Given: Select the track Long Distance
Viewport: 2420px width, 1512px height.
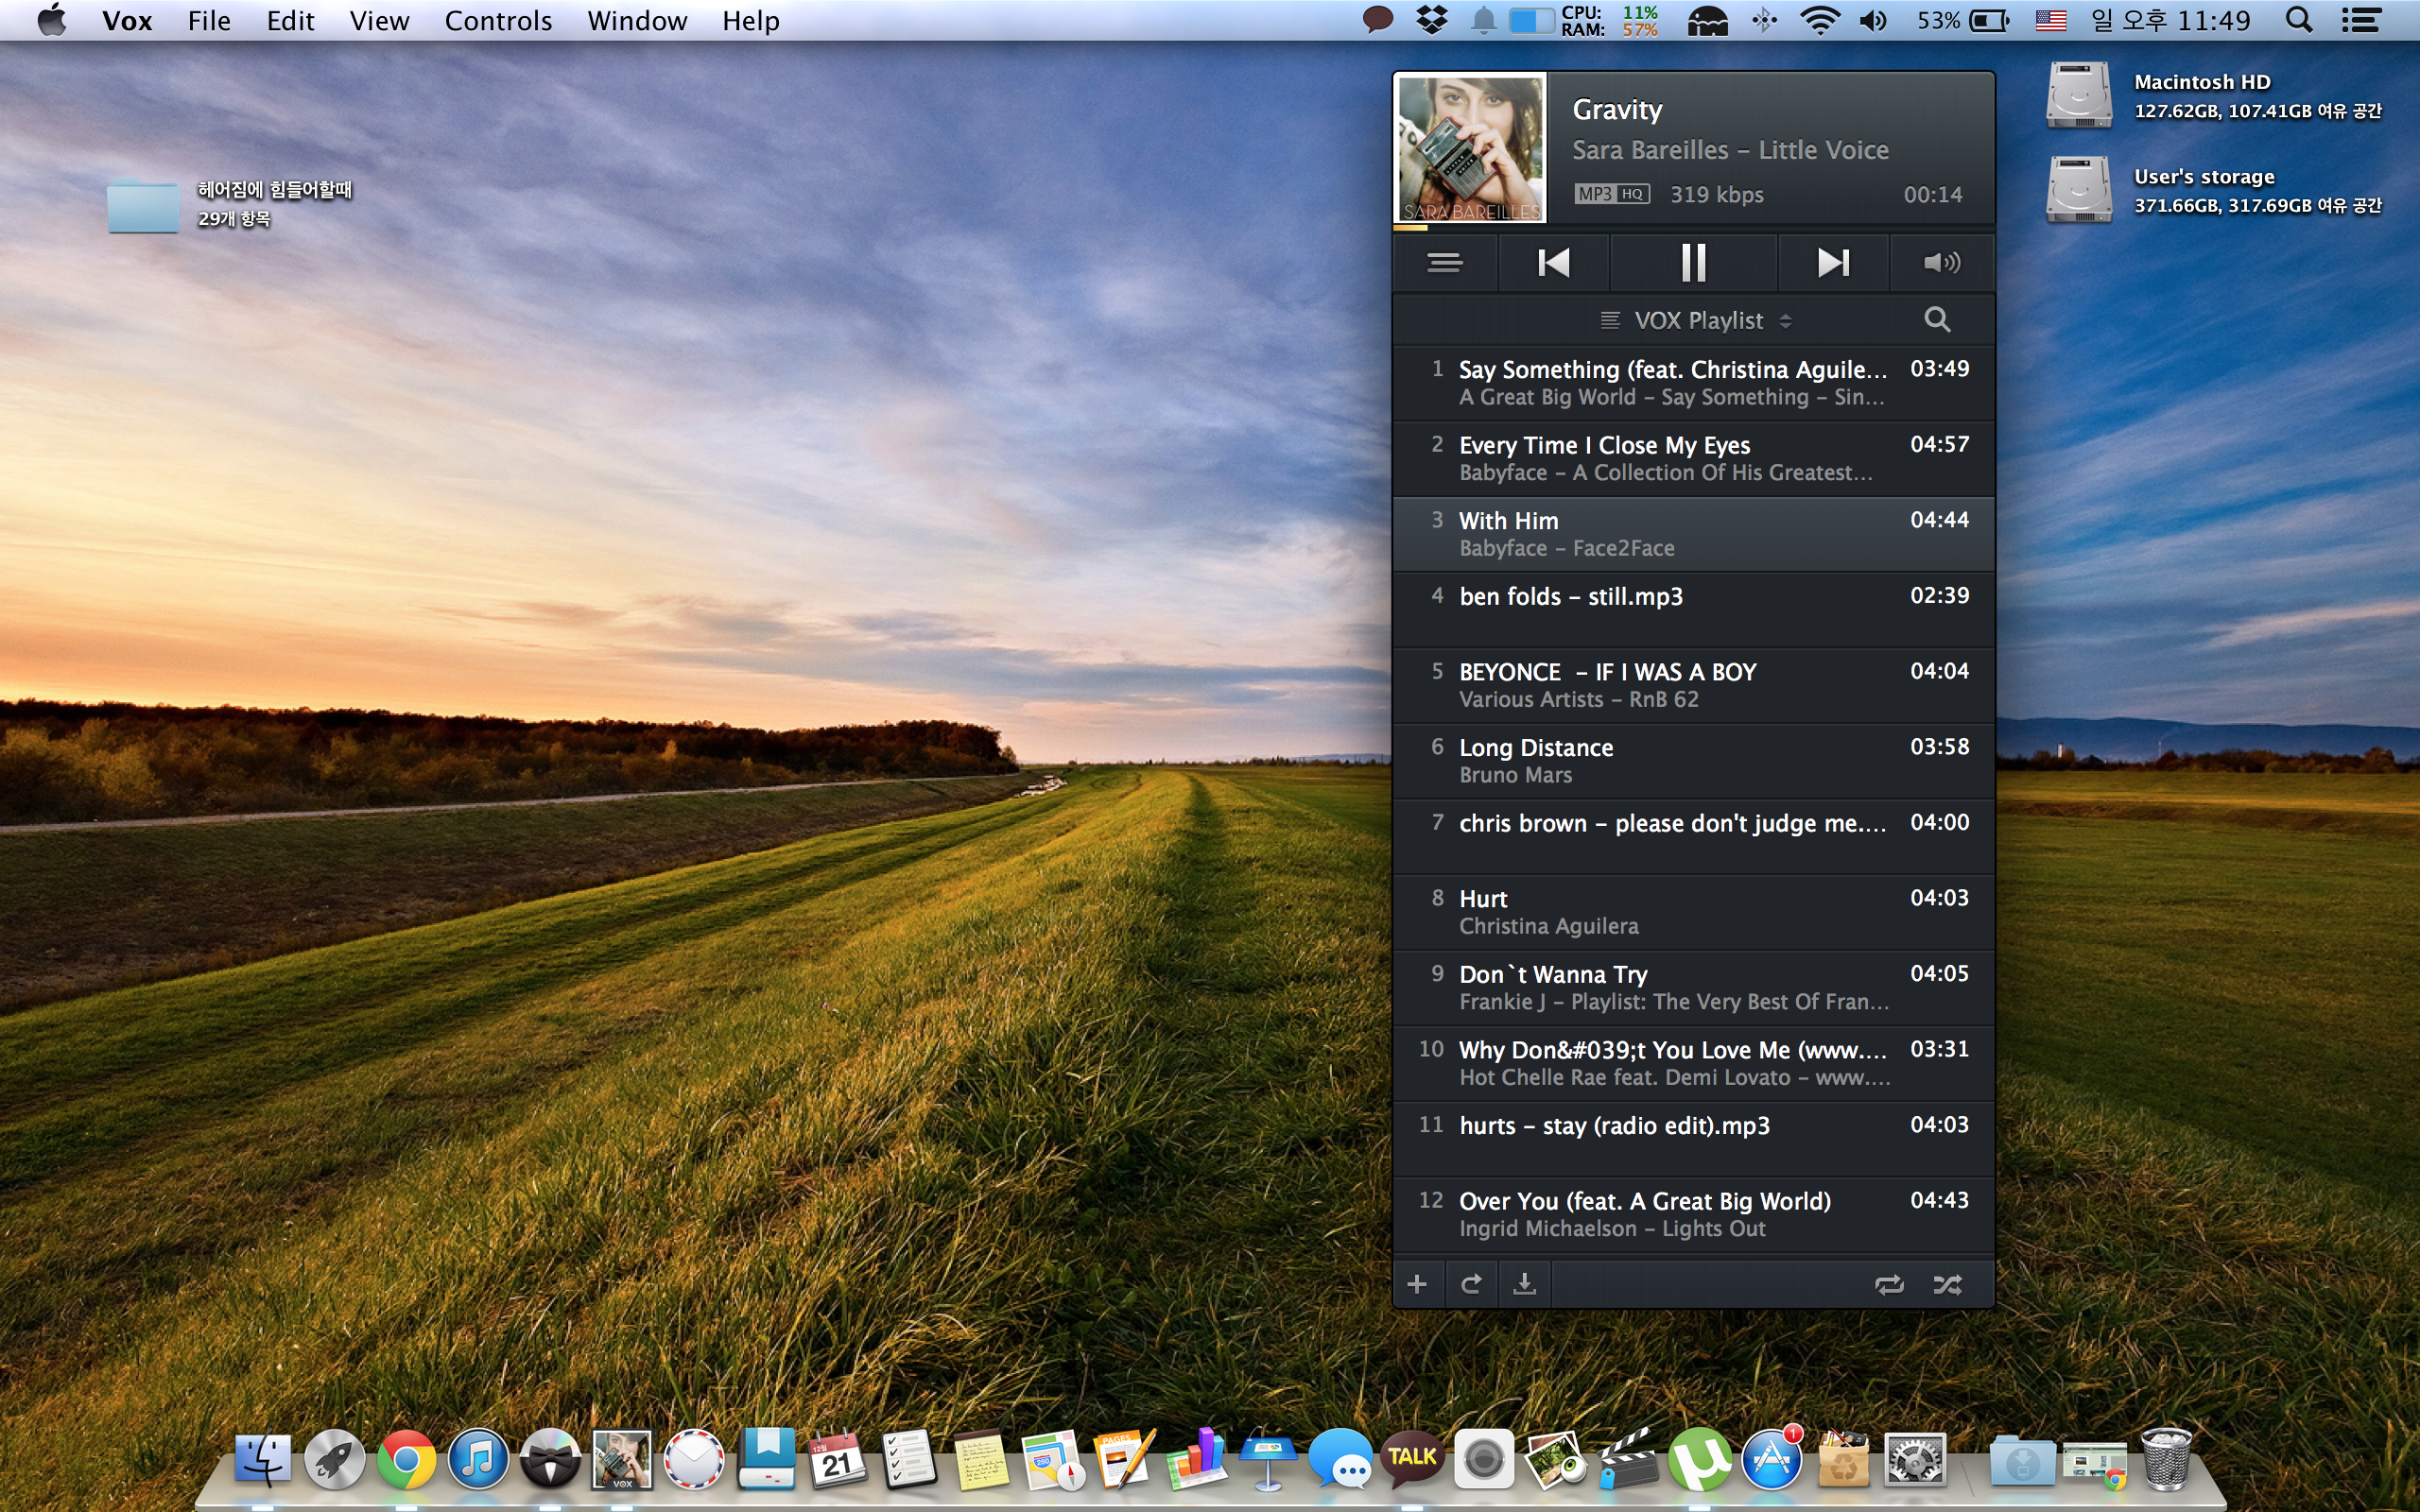Looking at the screenshot, I should (x=1693, y=761).
